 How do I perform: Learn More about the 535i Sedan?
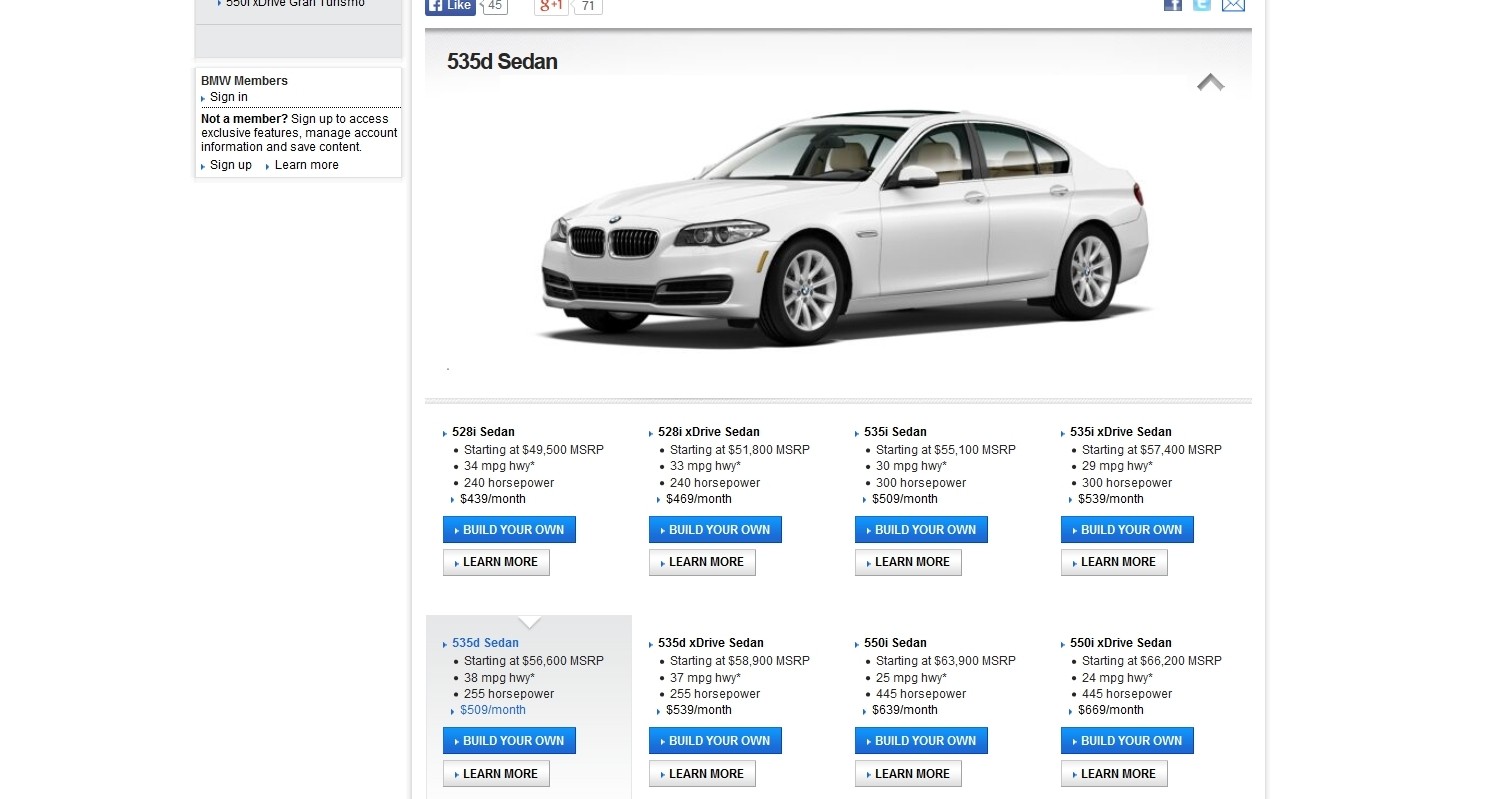[908, 562]
